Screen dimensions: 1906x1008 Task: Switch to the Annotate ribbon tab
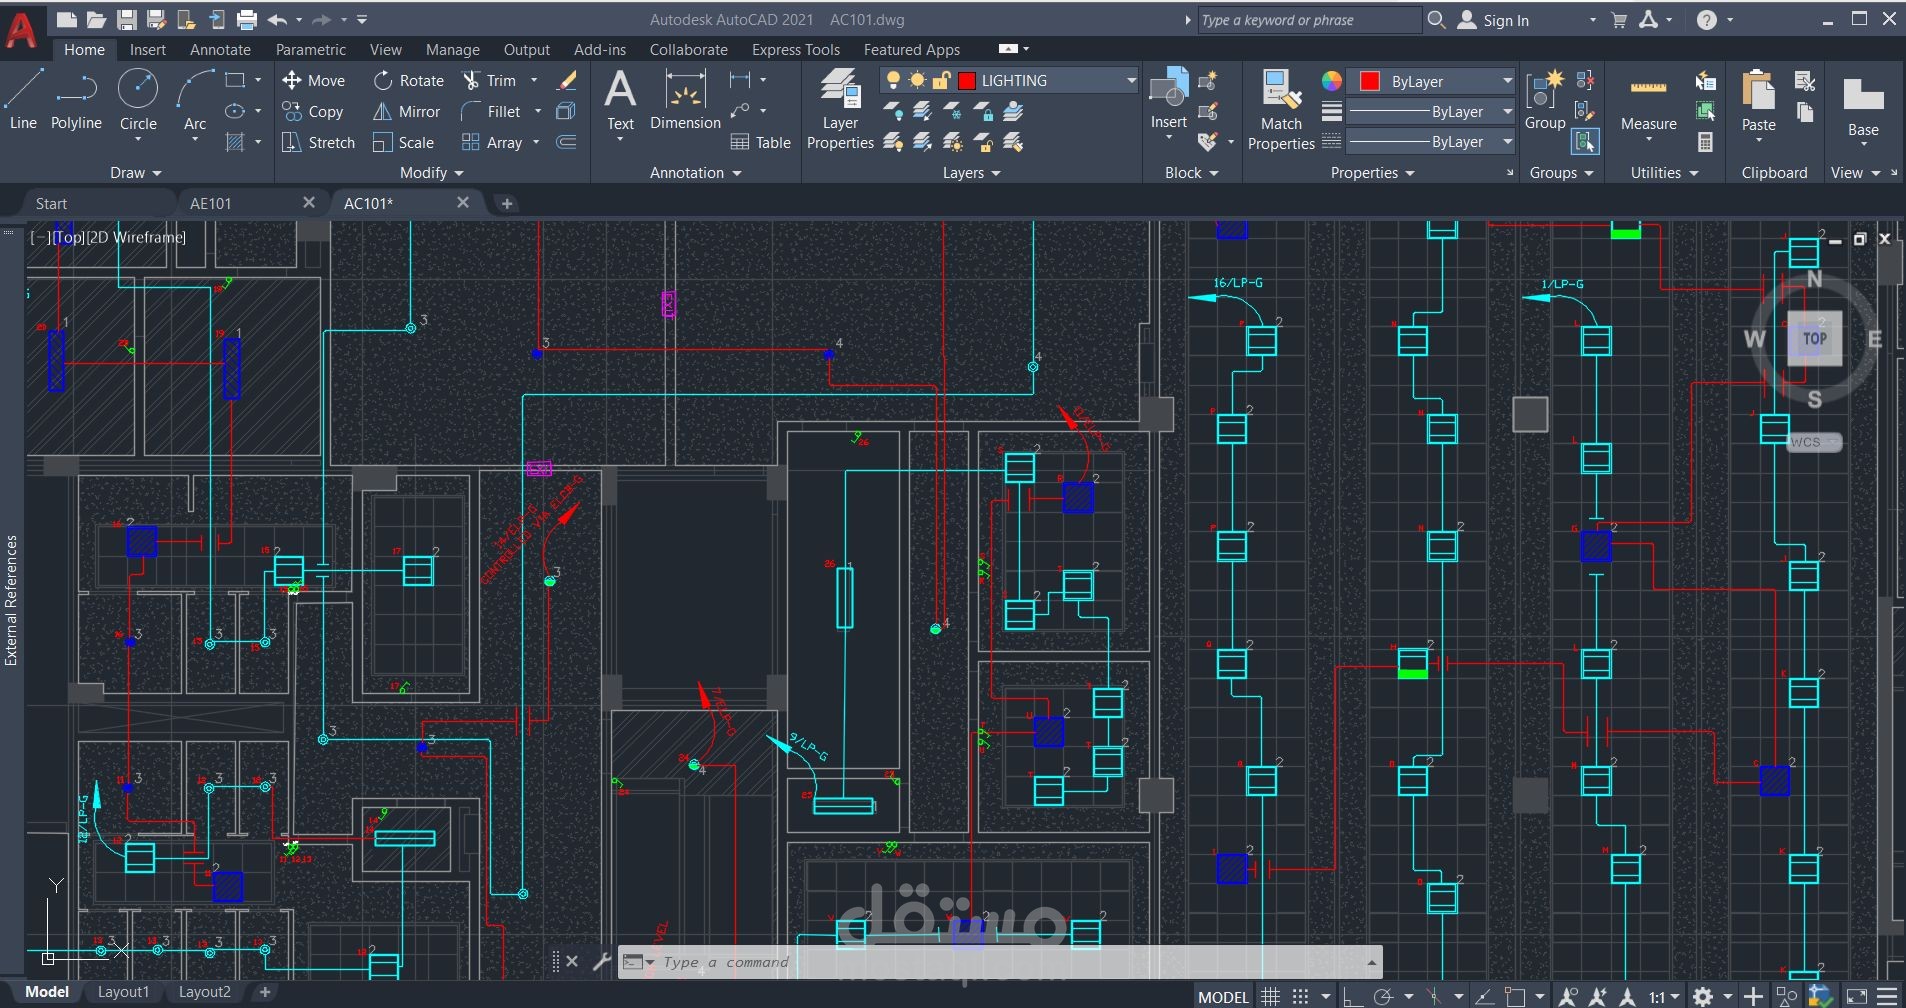220,50
